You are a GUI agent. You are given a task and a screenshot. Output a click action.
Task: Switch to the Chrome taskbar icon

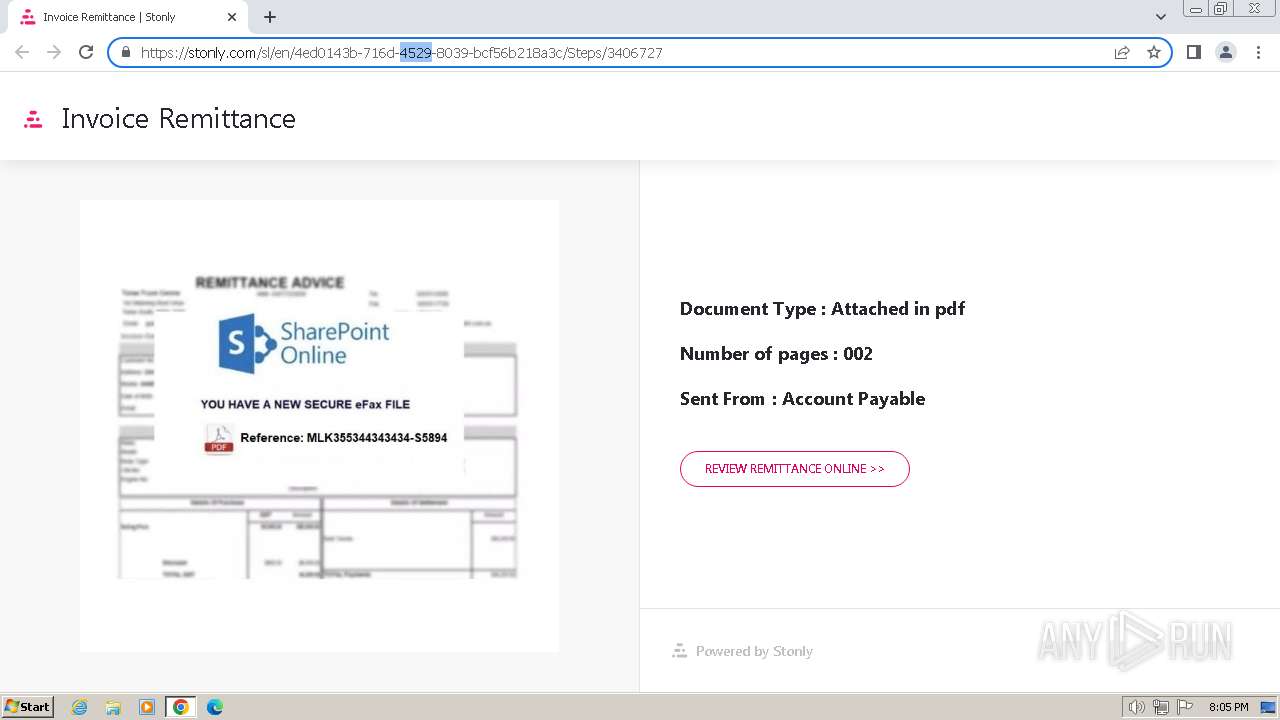pos(181,707)
